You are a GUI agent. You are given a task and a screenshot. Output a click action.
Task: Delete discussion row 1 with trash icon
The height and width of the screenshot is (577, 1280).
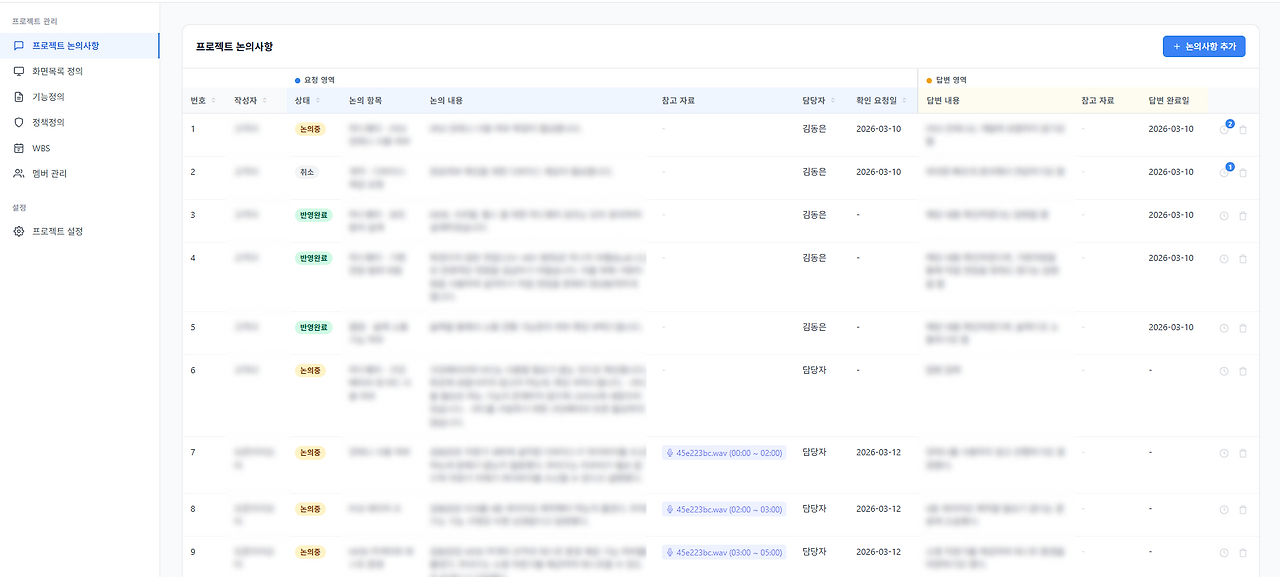pyautogui.click(x=1243, y=129)
